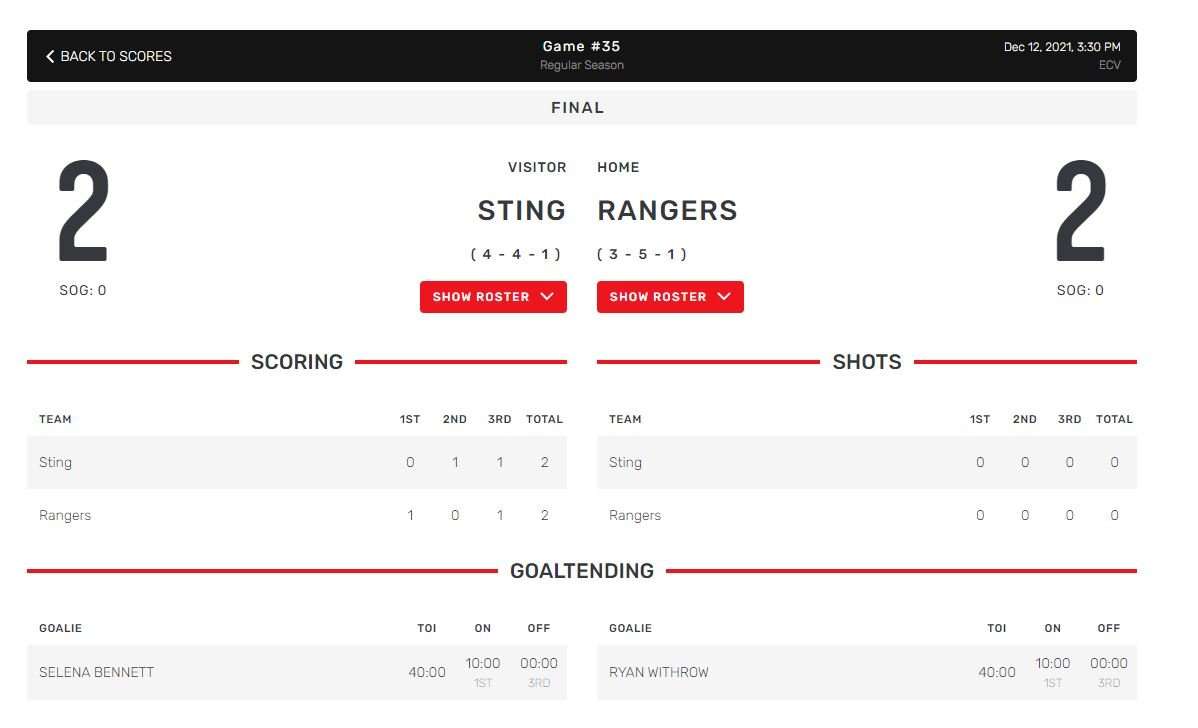Click the back chevron arrow icon

(x=50, y=57)
